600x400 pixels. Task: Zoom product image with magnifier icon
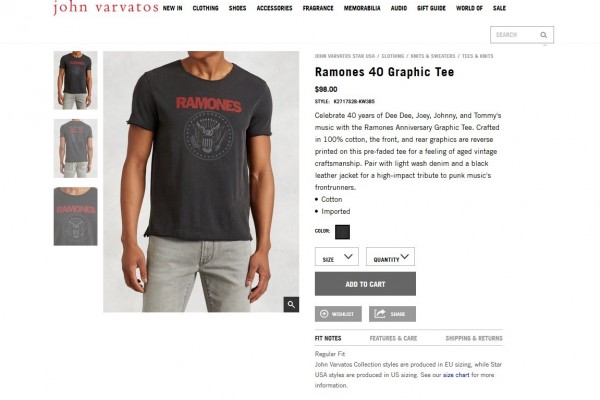pos(291,304)
